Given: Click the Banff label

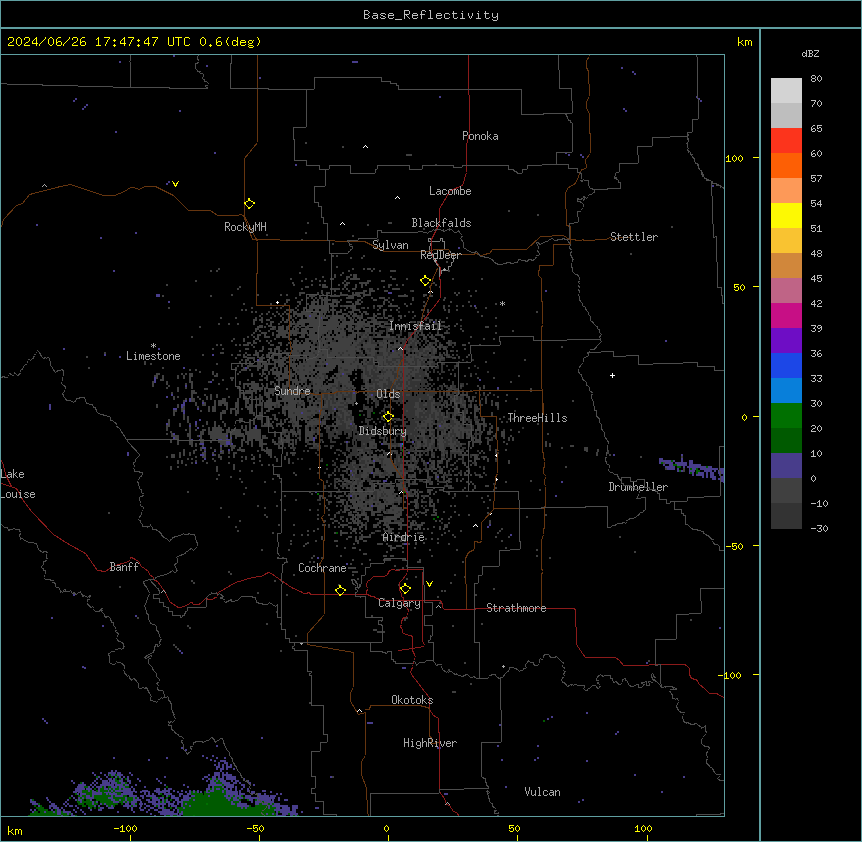Looking at the screenshot, I should tap(124, 567).
